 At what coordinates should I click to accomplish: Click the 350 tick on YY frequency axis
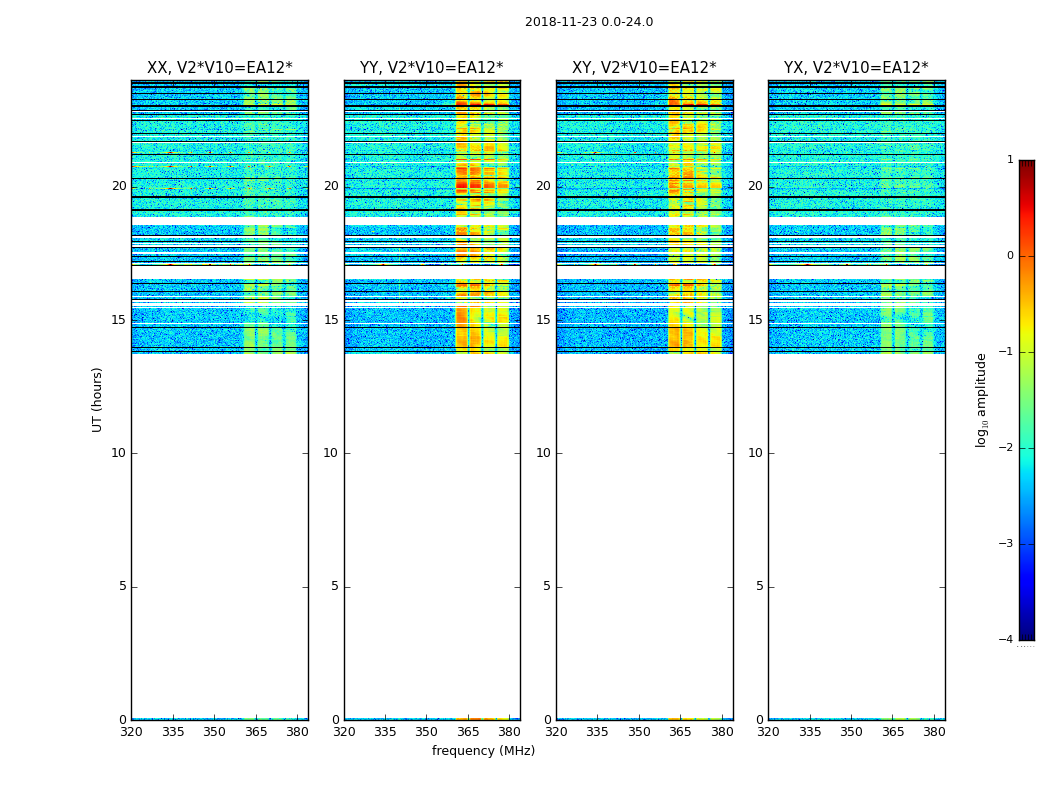pyautogui.click(x=427, y=732)
